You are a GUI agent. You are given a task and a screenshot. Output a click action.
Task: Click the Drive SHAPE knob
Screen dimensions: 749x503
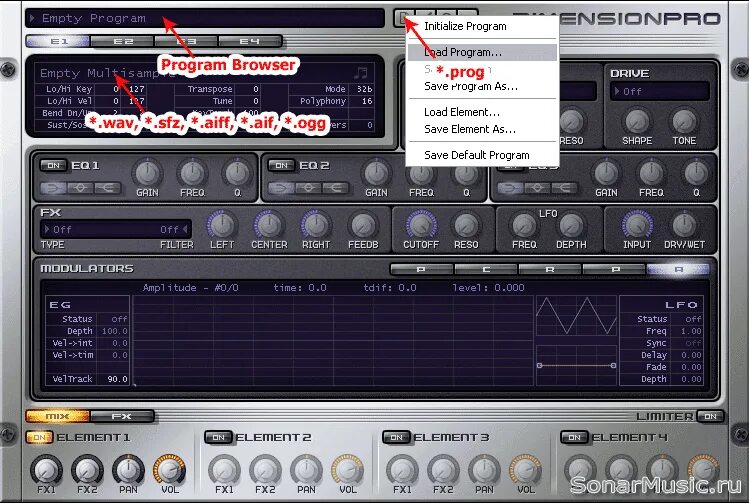click(637, 121)
